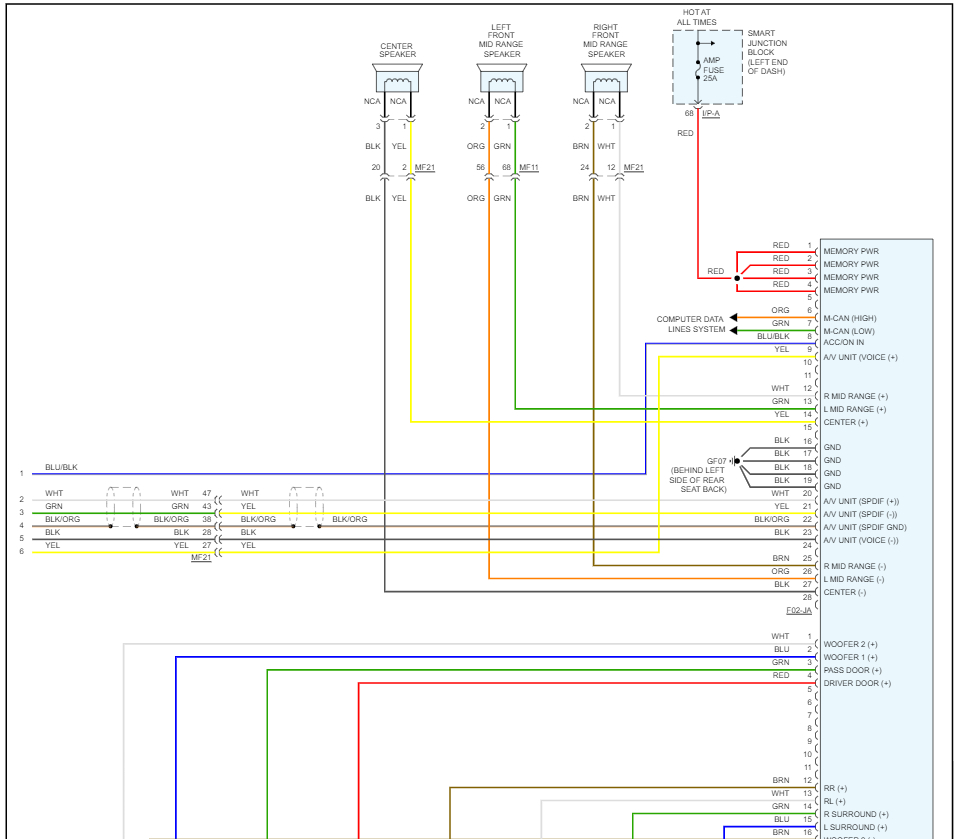The height and width of the screenshot is (839, 959).
Task: Click the I/P-A connector reference
Action: [711, 114]
